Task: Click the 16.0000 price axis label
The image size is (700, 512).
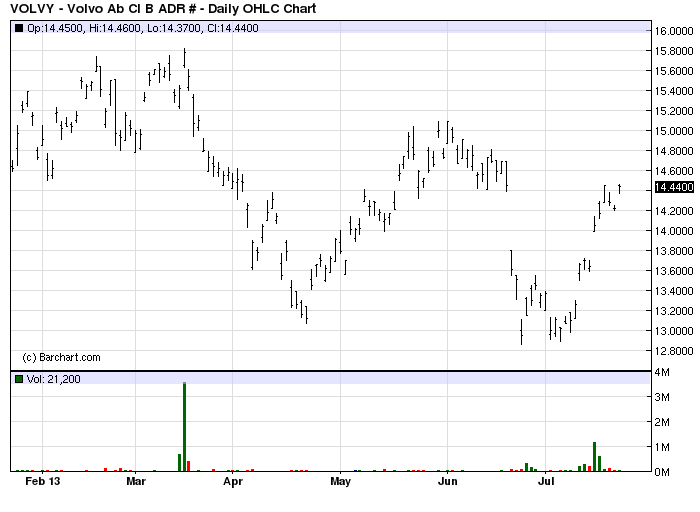Action: (x=674, y=31)
